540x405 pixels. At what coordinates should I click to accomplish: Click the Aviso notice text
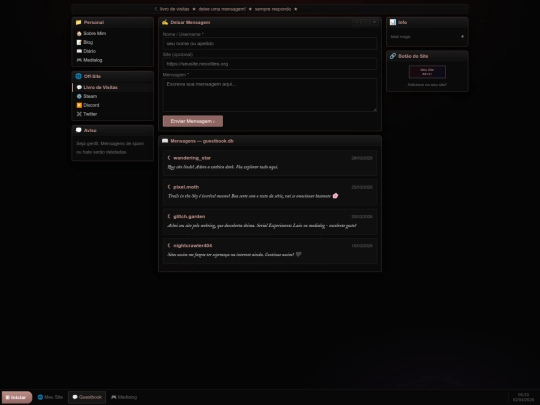click(x=110, y=148)
